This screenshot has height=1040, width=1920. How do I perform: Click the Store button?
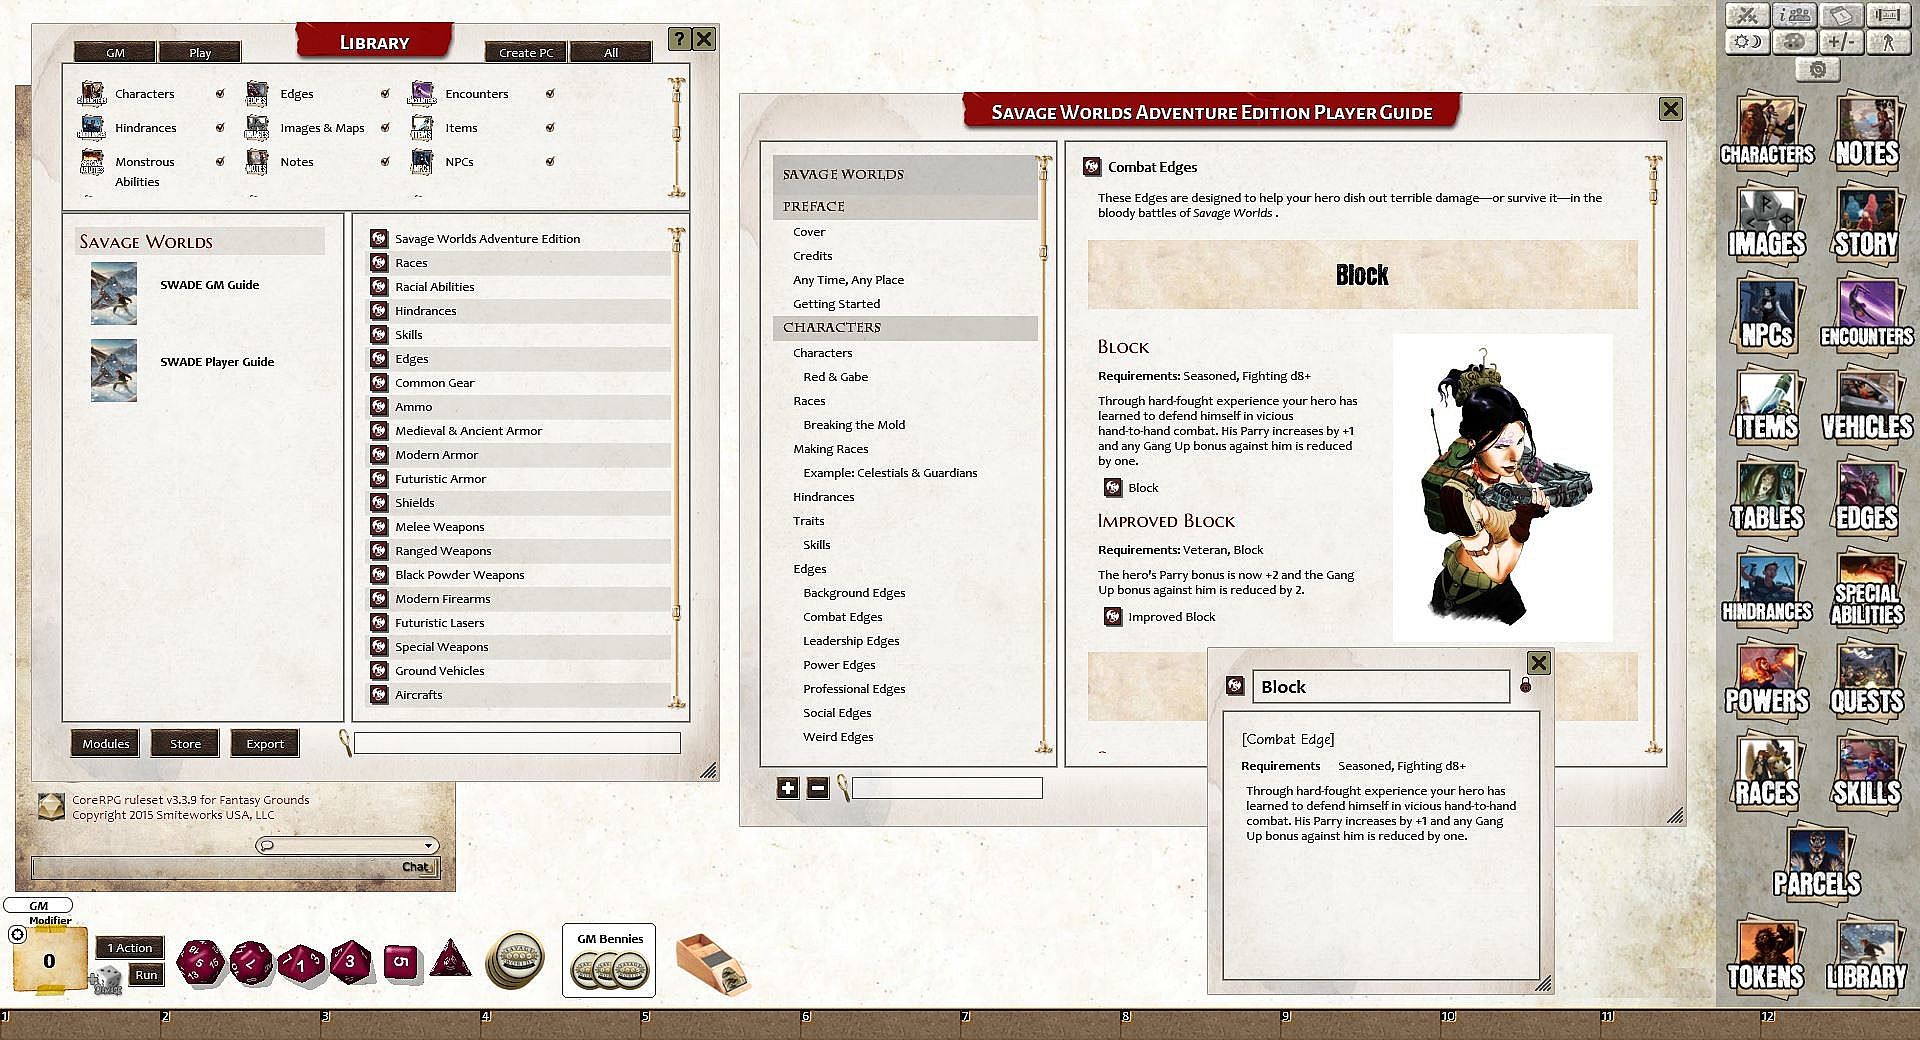click(x=185, y=743)
